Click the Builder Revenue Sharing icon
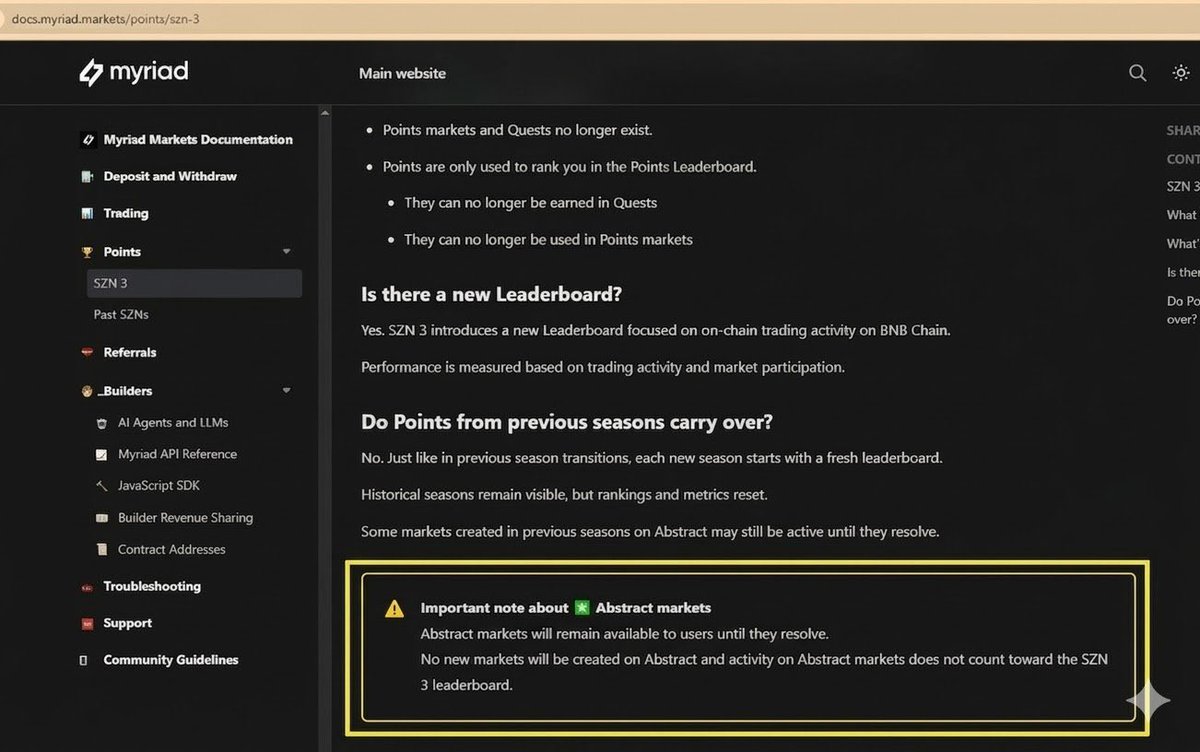Screen dimensions: 1200x752 pos(101,518)
